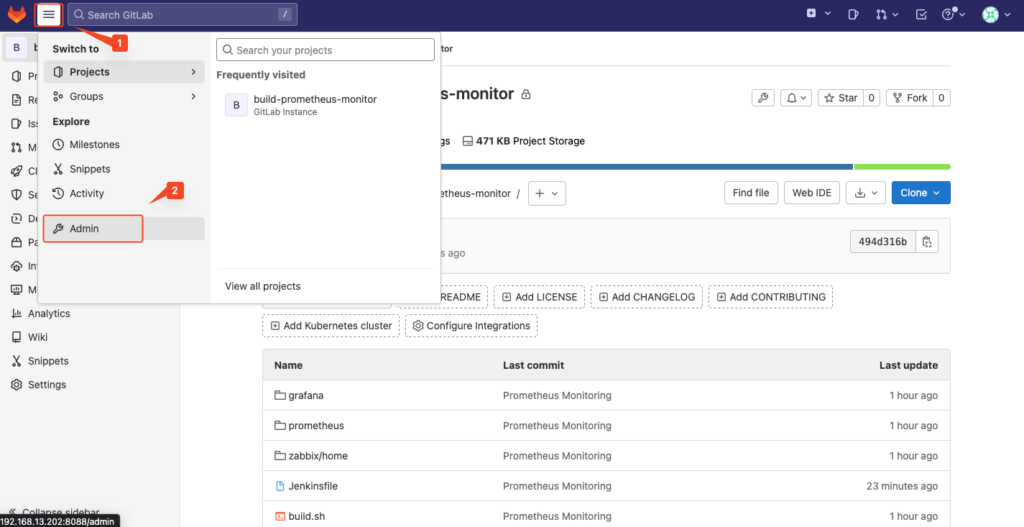Focus the Search GitLab field
The width and height of the screenshot is (1024, 527).
pyautogui.click(x=183, y=14)
